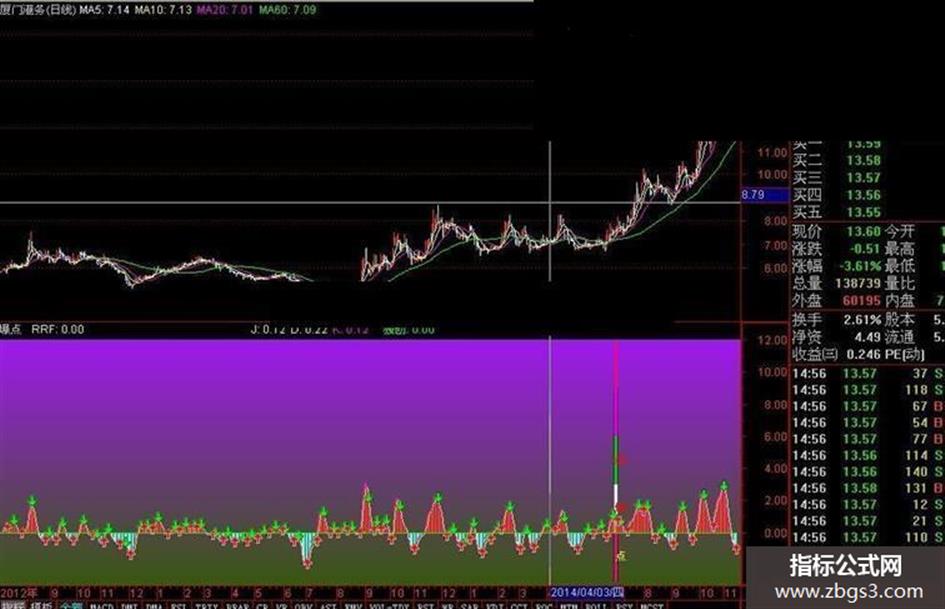This screenshot has height=609, width=945.
Task: Click the 换手 value 2.61%
Action: pyautogui.click(x=863, y=320)
